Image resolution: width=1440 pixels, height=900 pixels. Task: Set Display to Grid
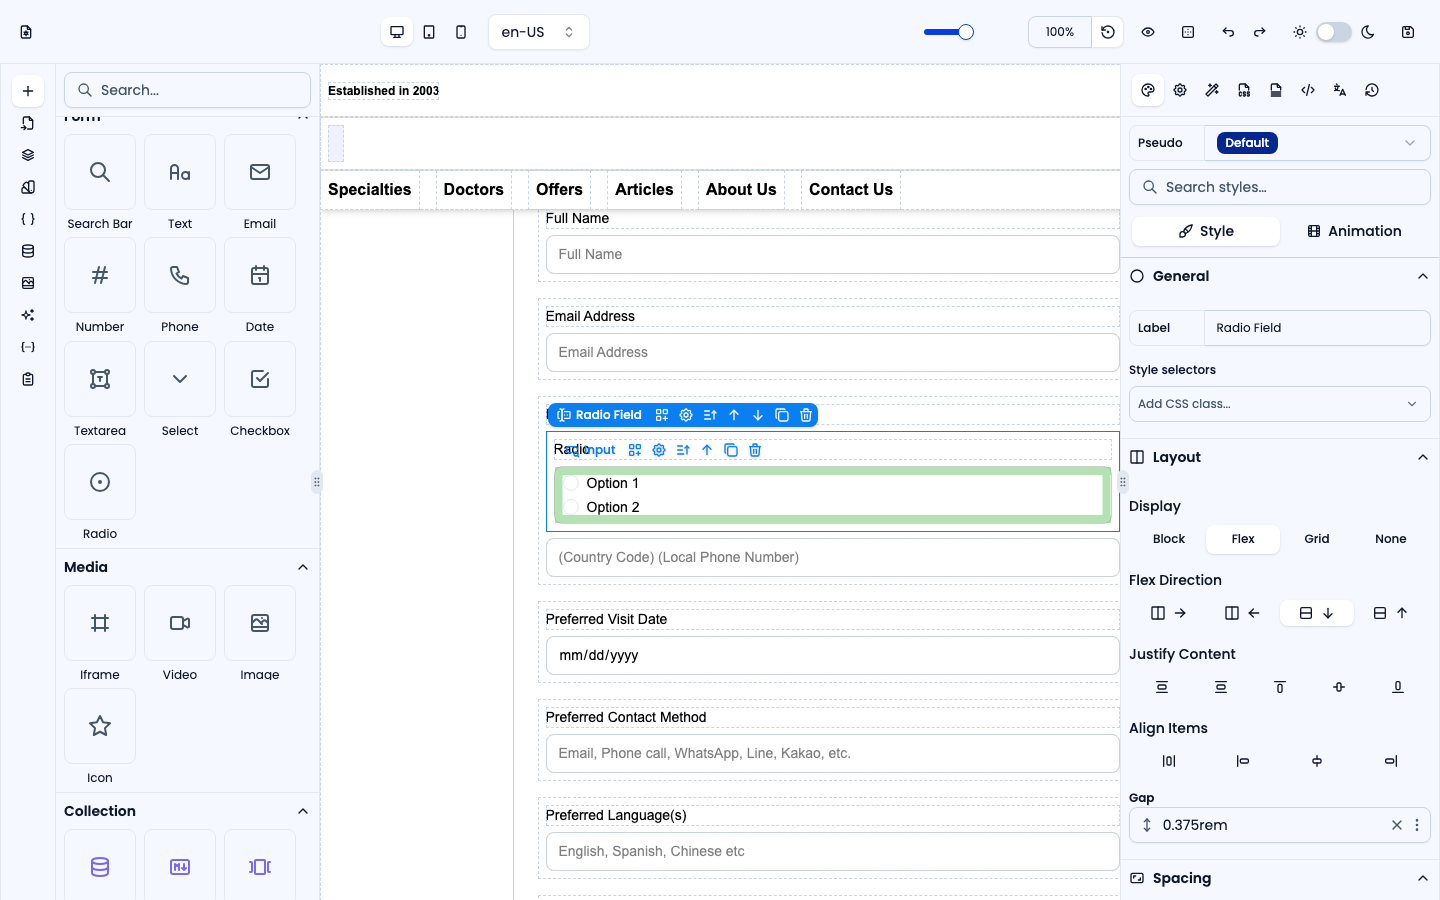click(x=1317, y=539)
